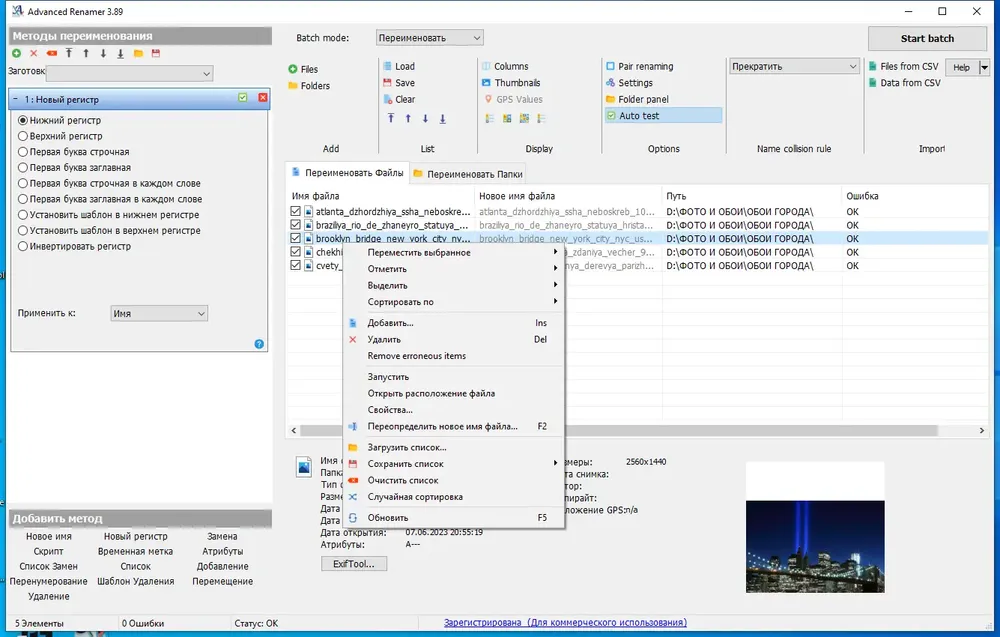Image resolution: width=1000 pixels, height=637 pixels.
Task: Click the blue help question mark icon
Action: point(259,344)
